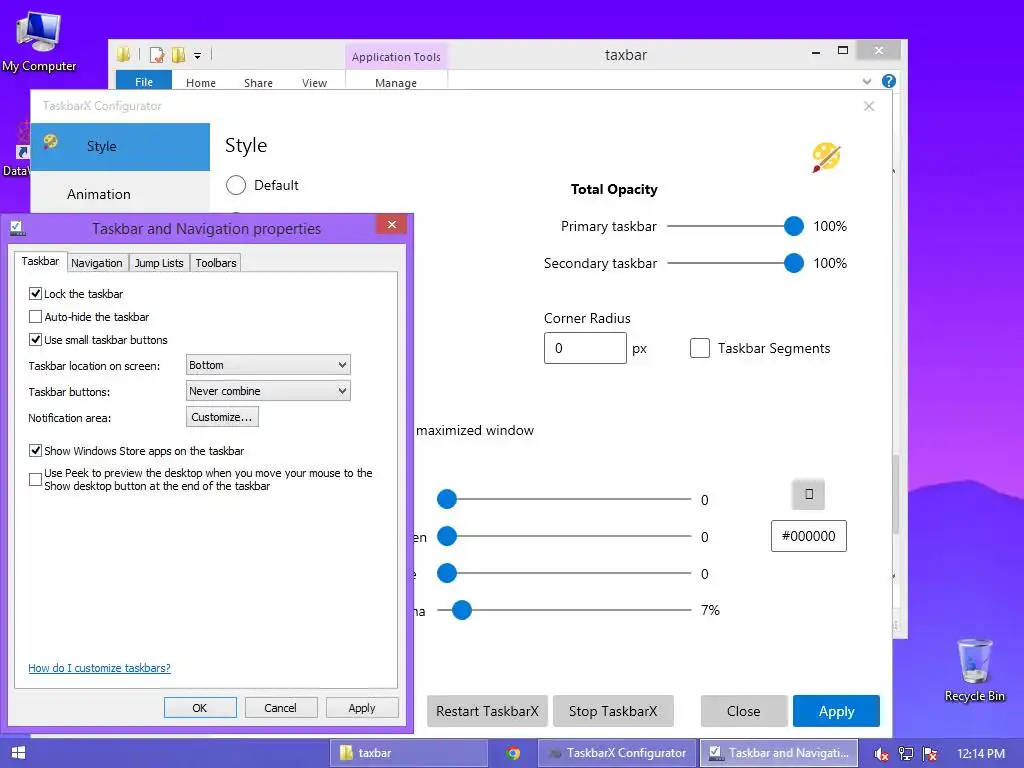Image resolution: width=1024 pixels, height=768 pixels.
Task: Click Restart TaskbarX button
Action: pos(487,711)
